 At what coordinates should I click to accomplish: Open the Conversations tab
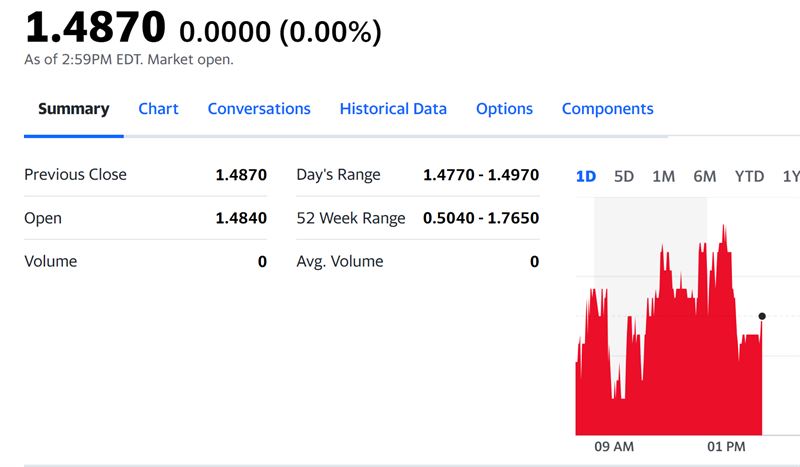tap(259, 109)
